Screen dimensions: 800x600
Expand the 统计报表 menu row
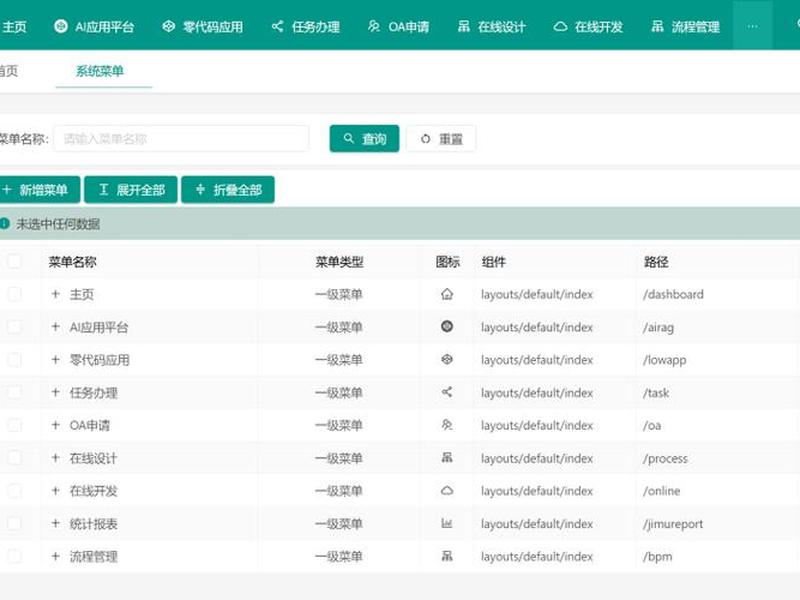tap(56, 523)
